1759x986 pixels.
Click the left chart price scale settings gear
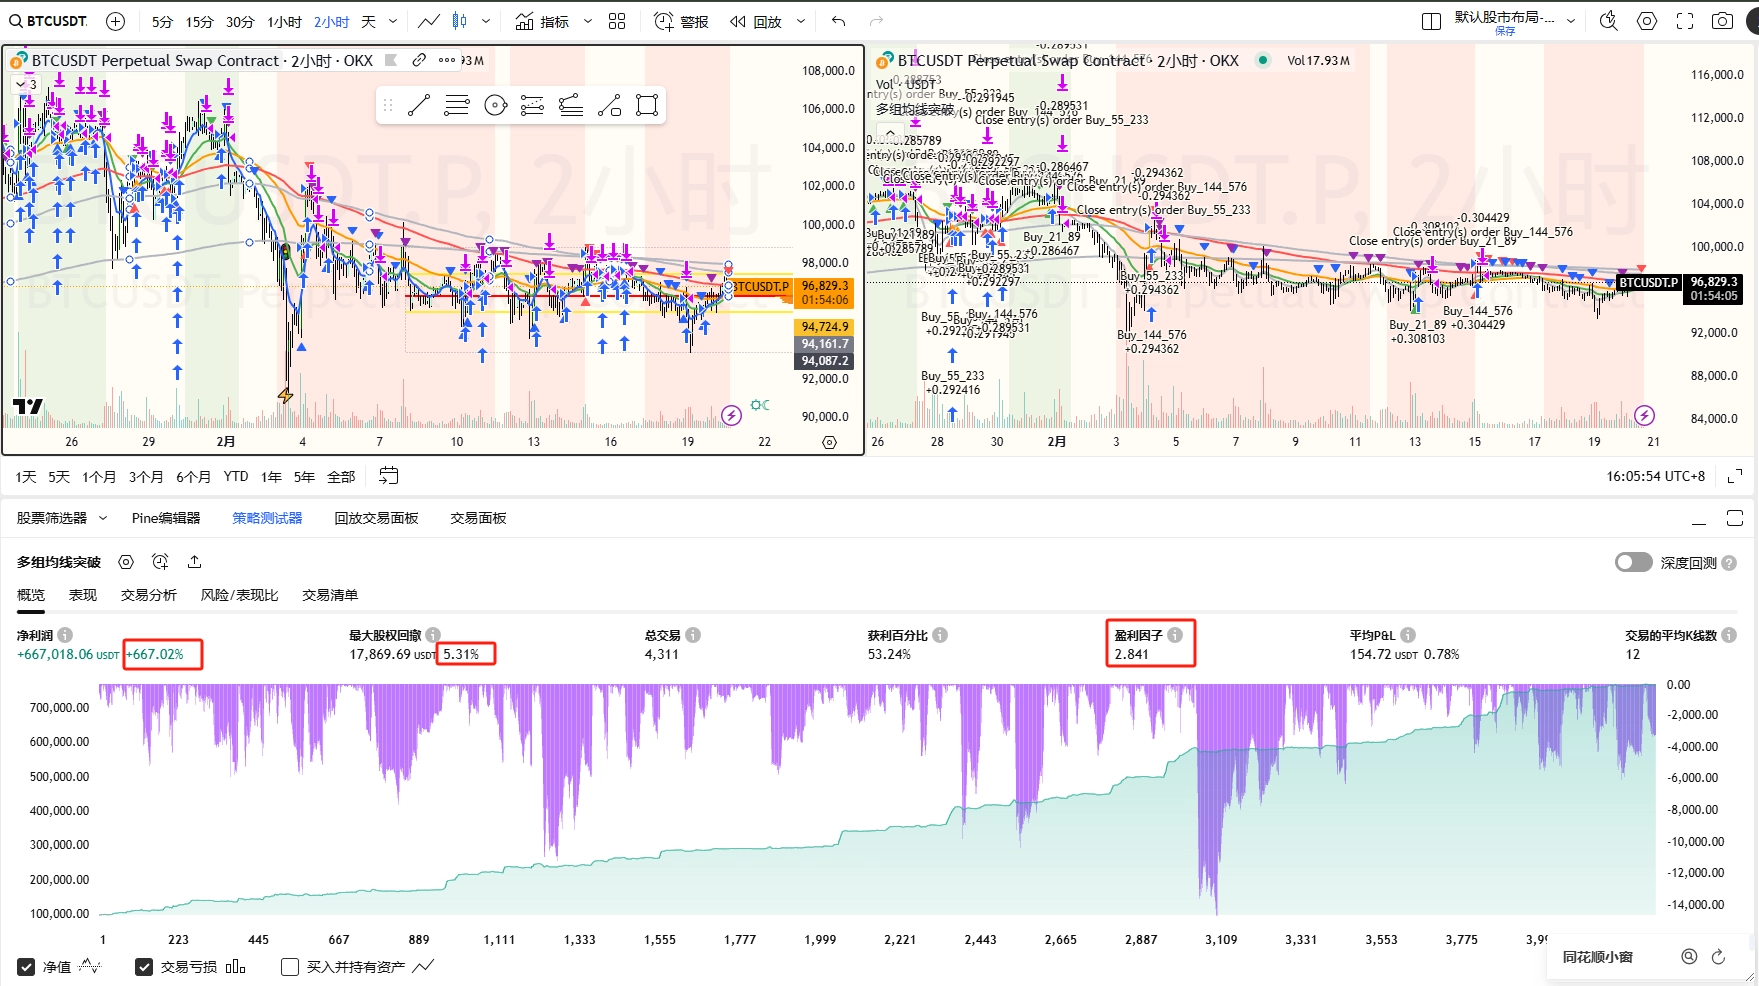point(829,442)
